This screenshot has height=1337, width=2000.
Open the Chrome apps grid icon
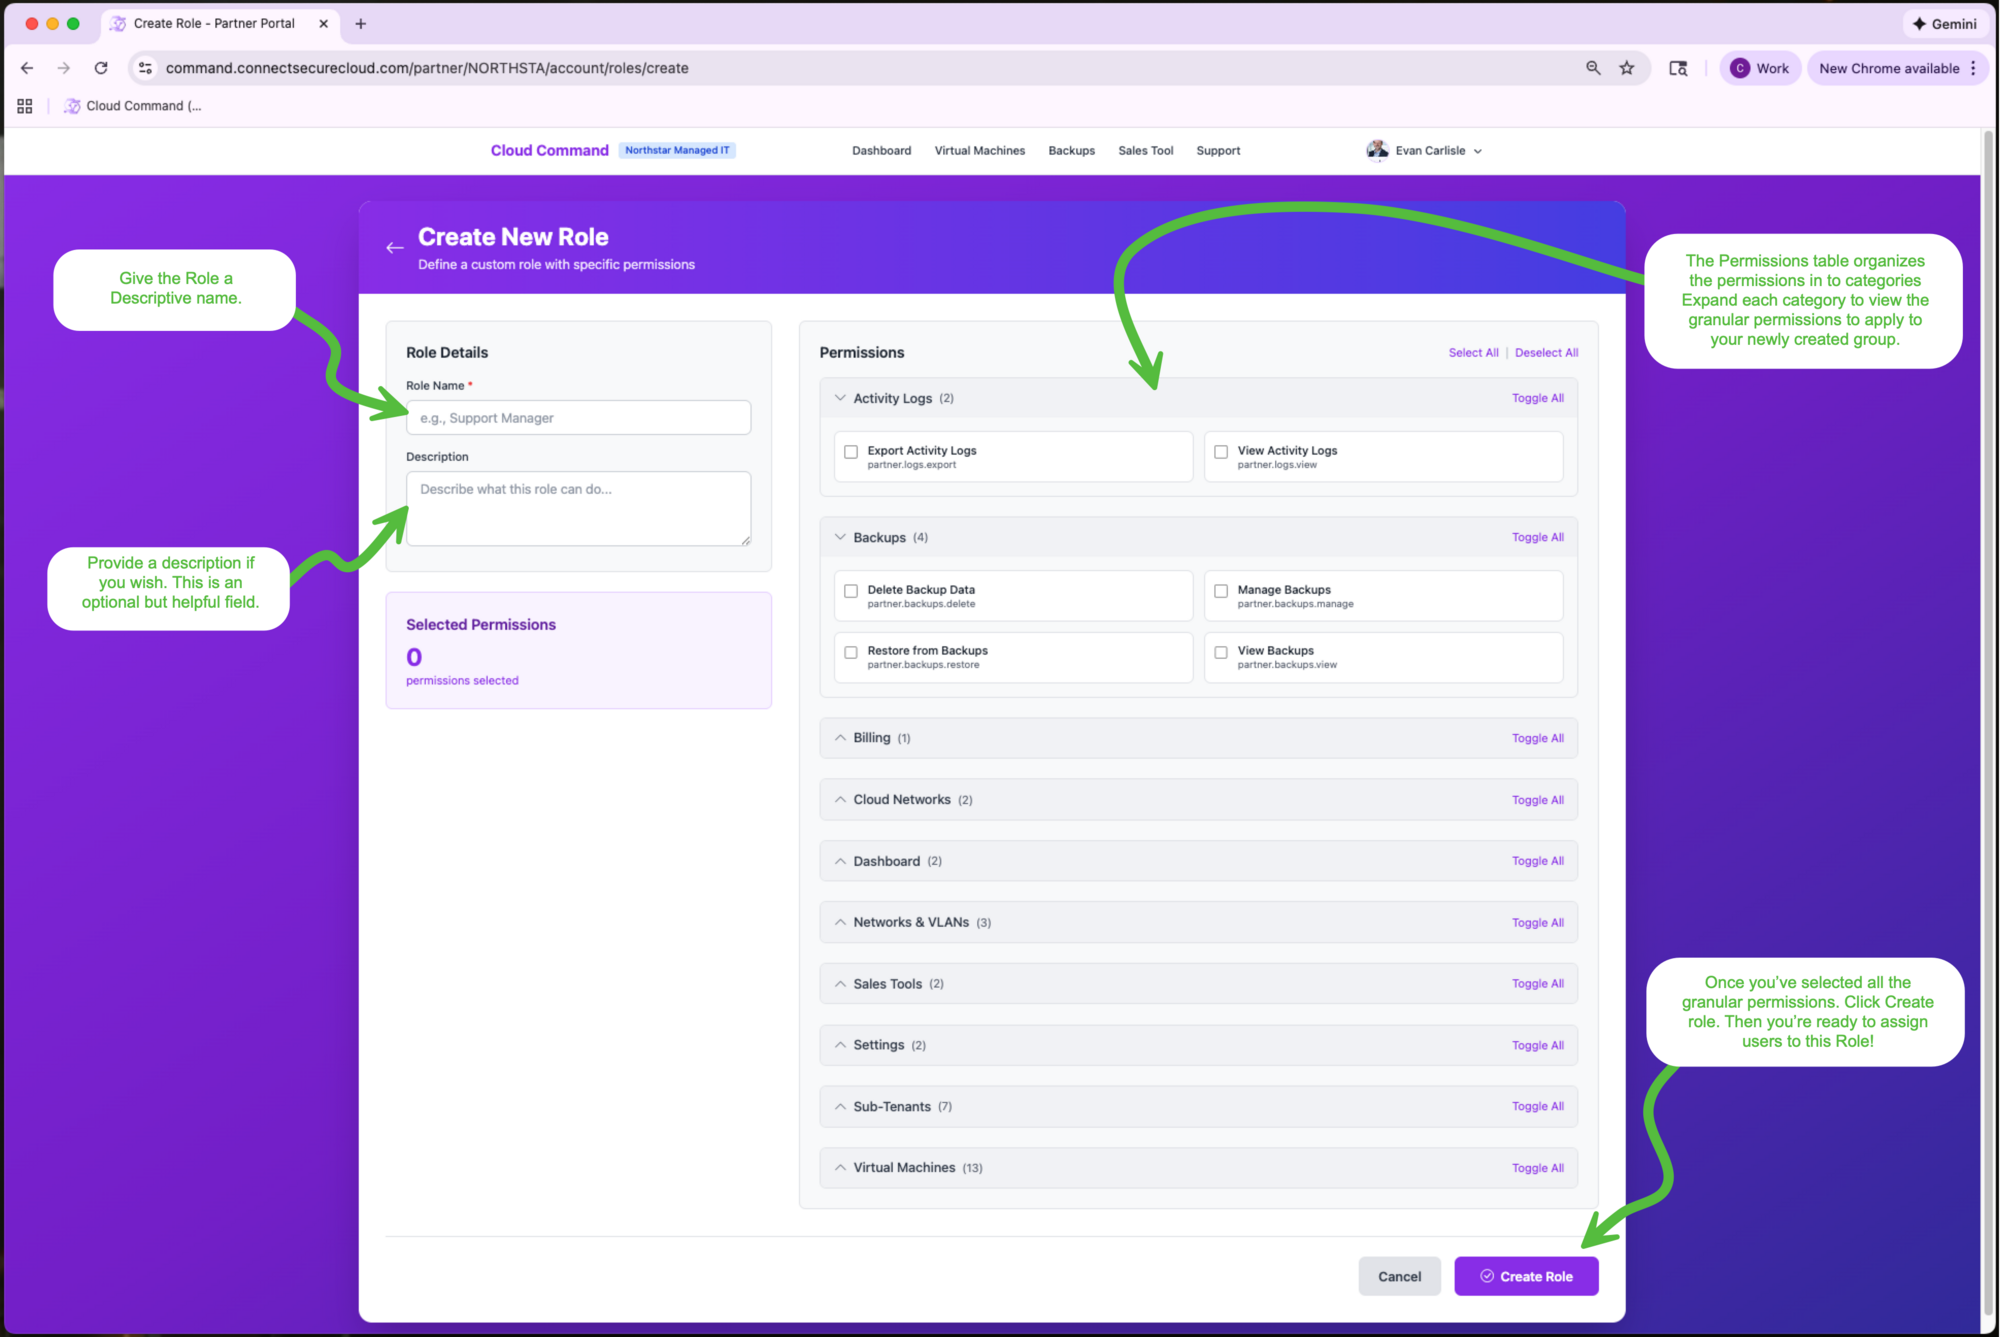pyautogui.click(x=24, y=105)
